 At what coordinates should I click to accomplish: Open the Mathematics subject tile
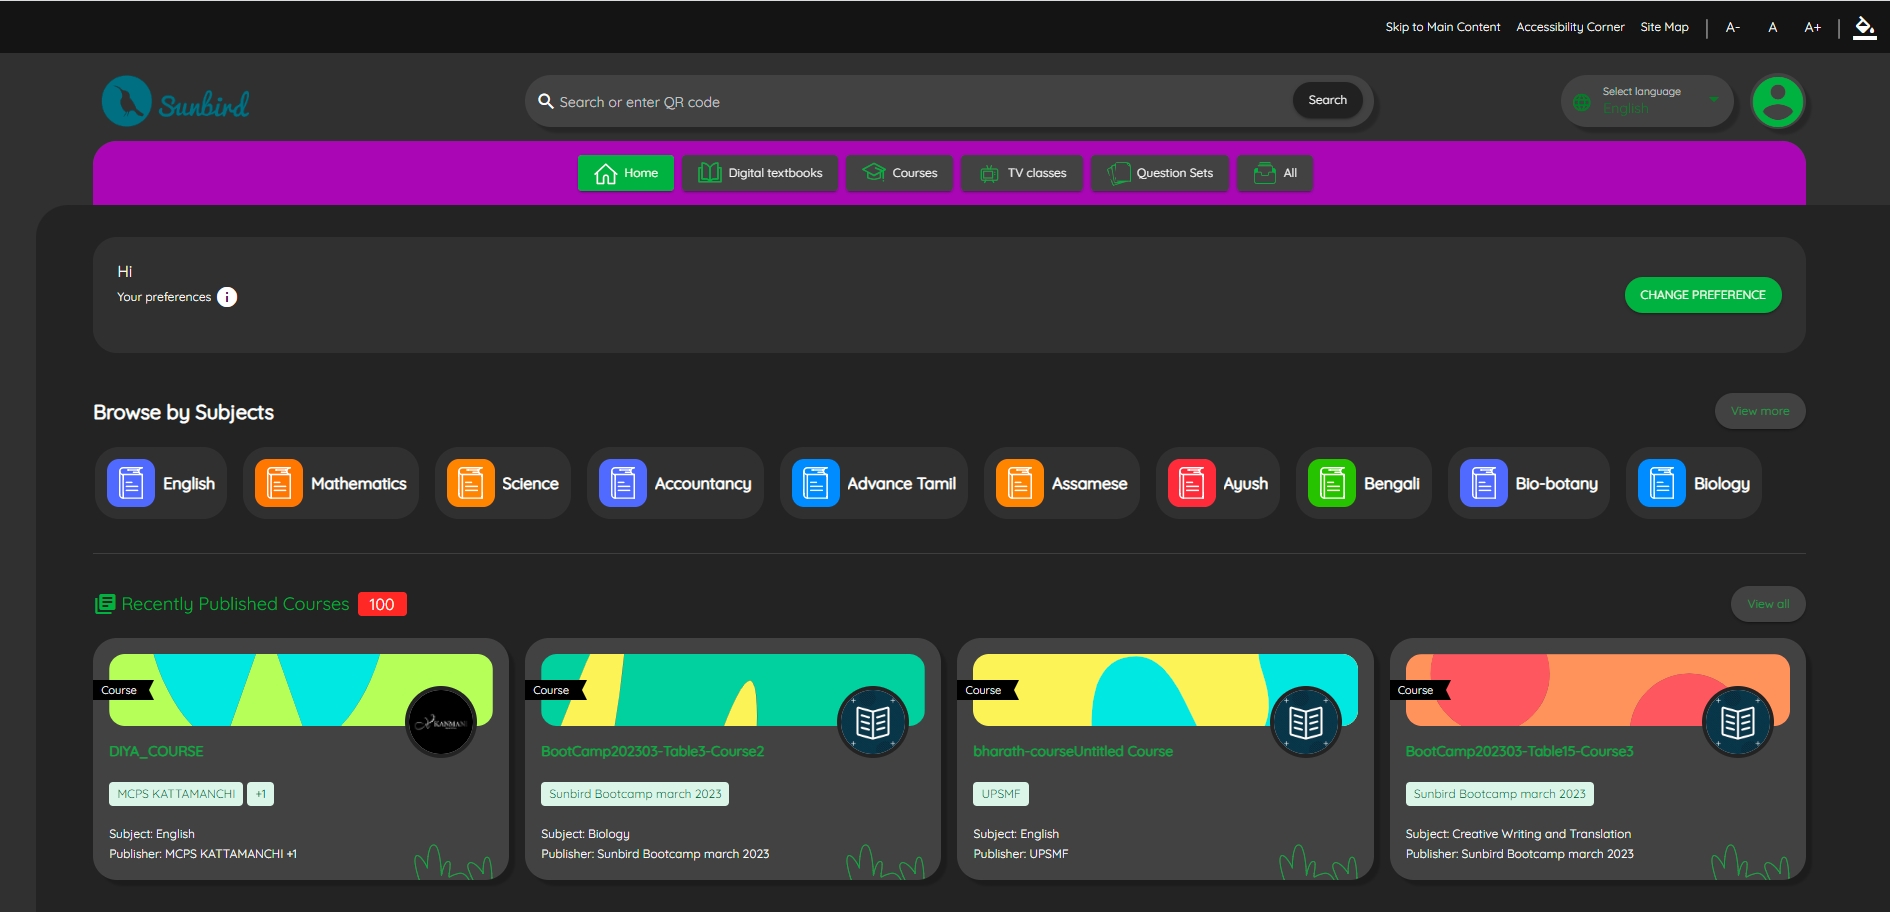331,484
